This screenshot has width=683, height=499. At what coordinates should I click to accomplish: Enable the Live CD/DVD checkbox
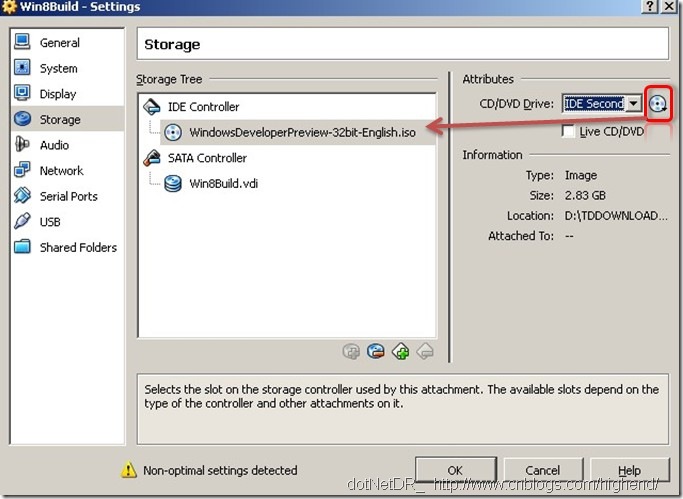click(x=568, y=131)
